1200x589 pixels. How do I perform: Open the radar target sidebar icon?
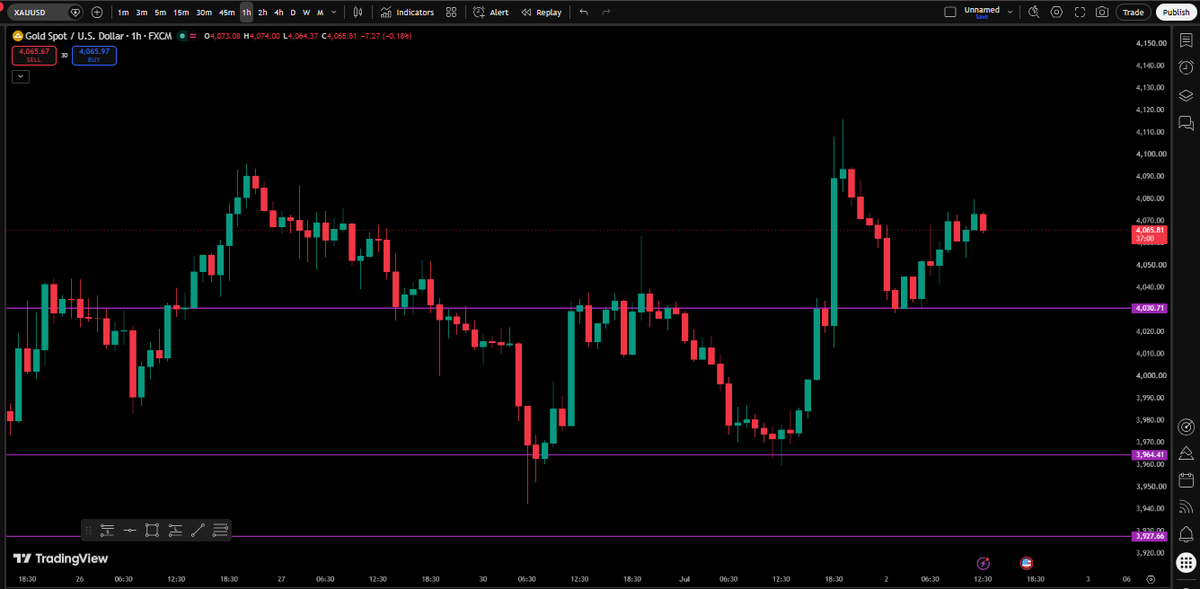1186,426
